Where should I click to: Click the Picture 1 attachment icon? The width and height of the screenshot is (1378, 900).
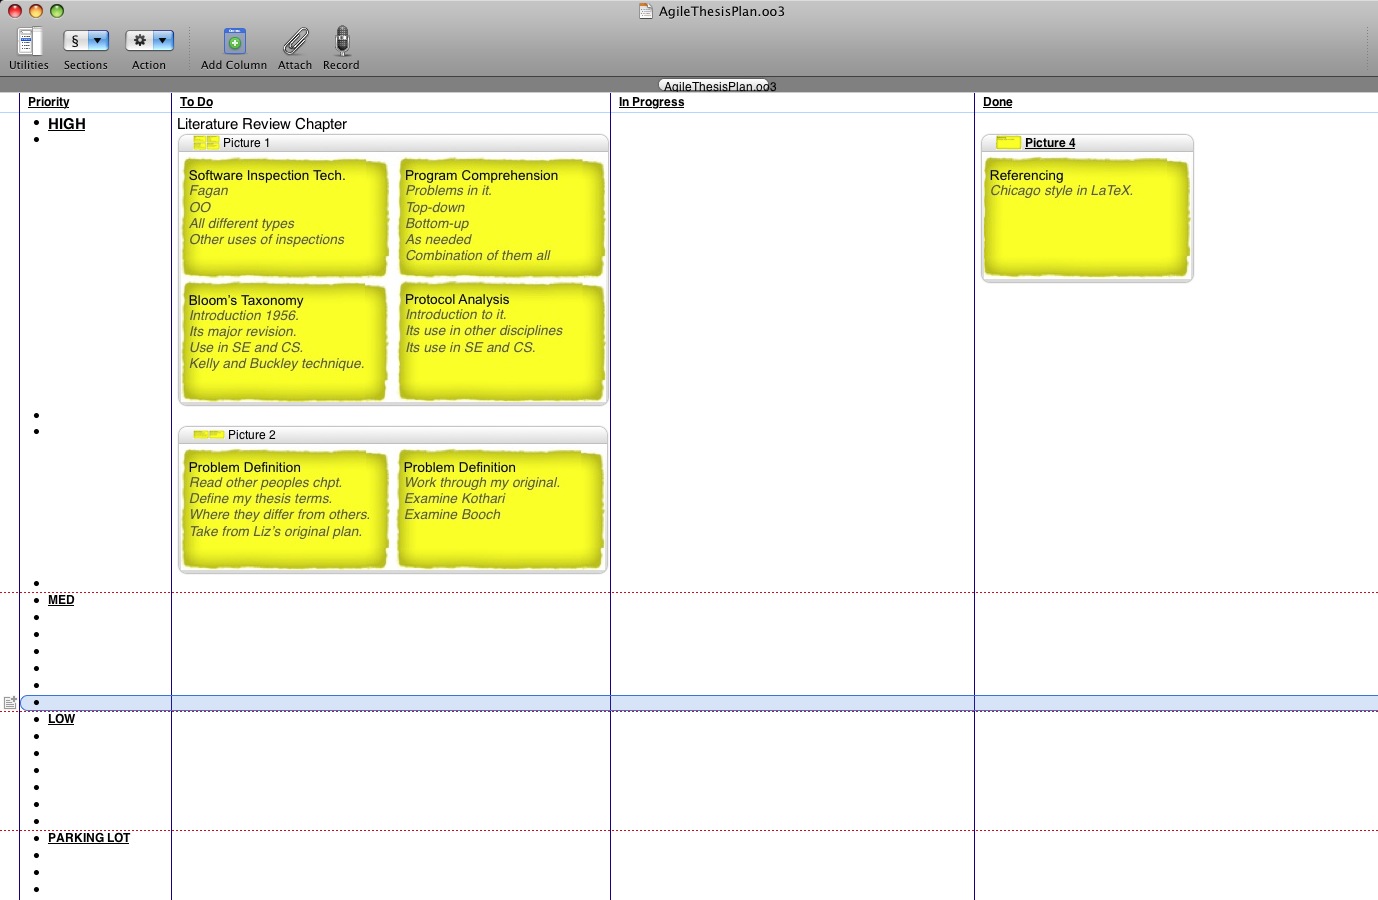pyautogui.click(x=206, y=143)
